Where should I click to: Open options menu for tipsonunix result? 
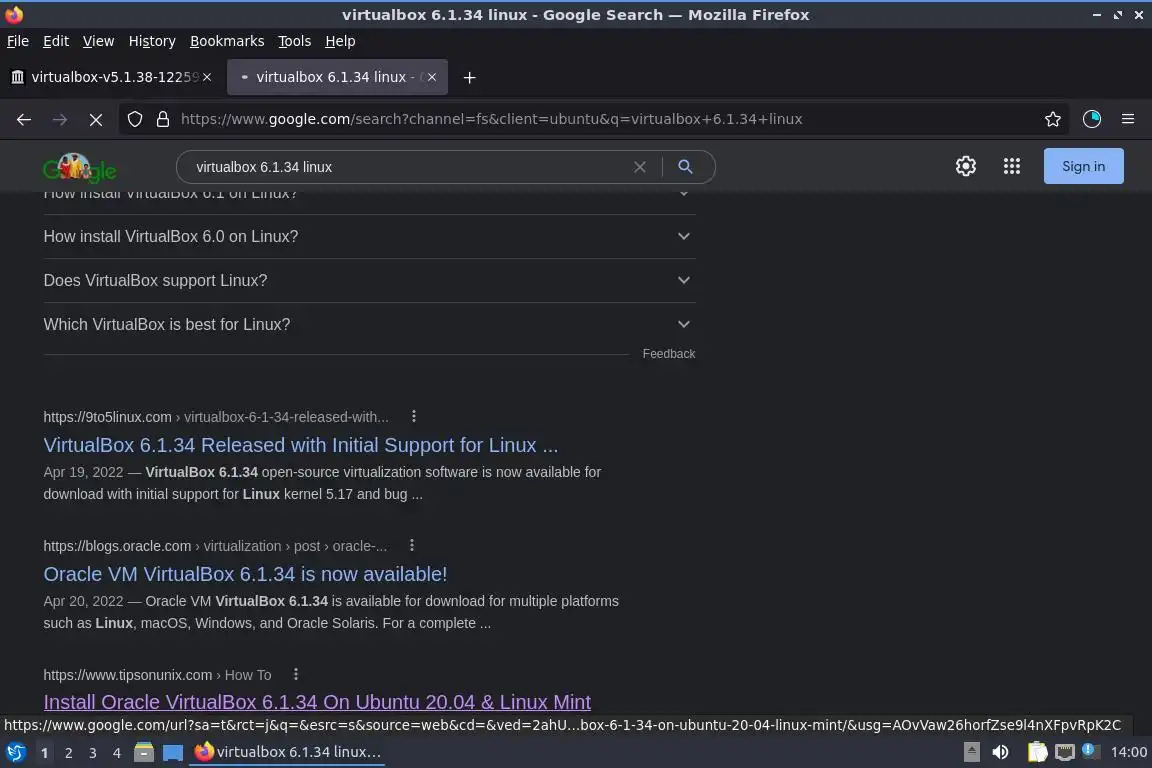tap(296, 674)
